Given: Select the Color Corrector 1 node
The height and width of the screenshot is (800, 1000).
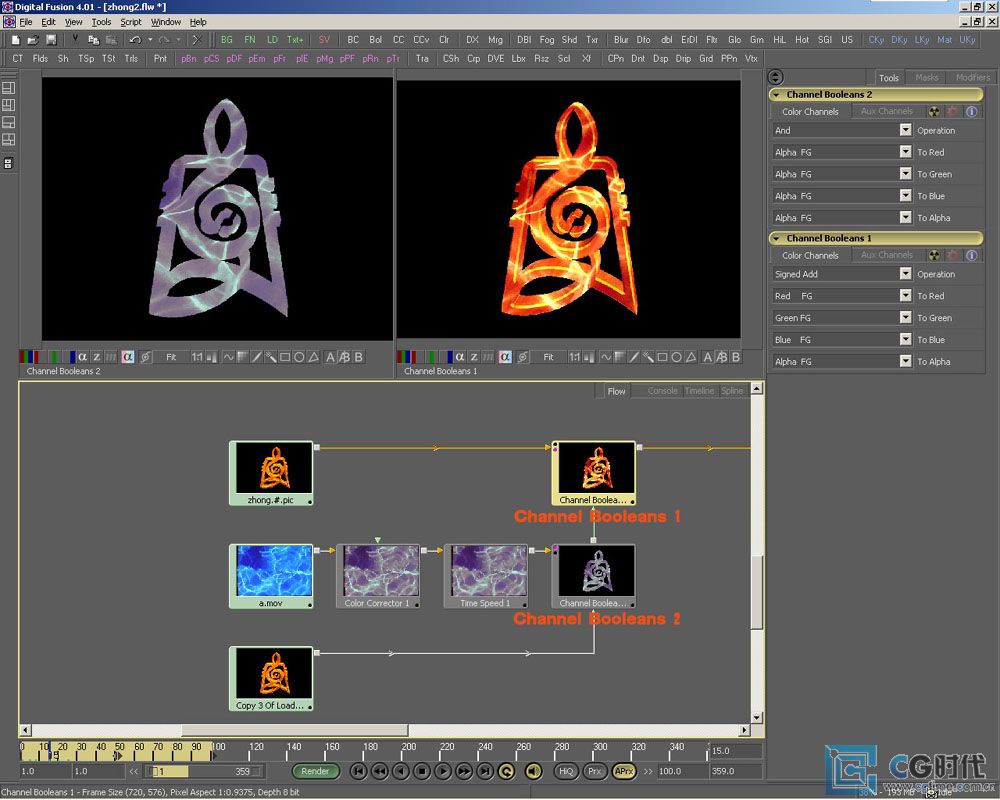Looking at the screenshot, I should click(378, 576).
